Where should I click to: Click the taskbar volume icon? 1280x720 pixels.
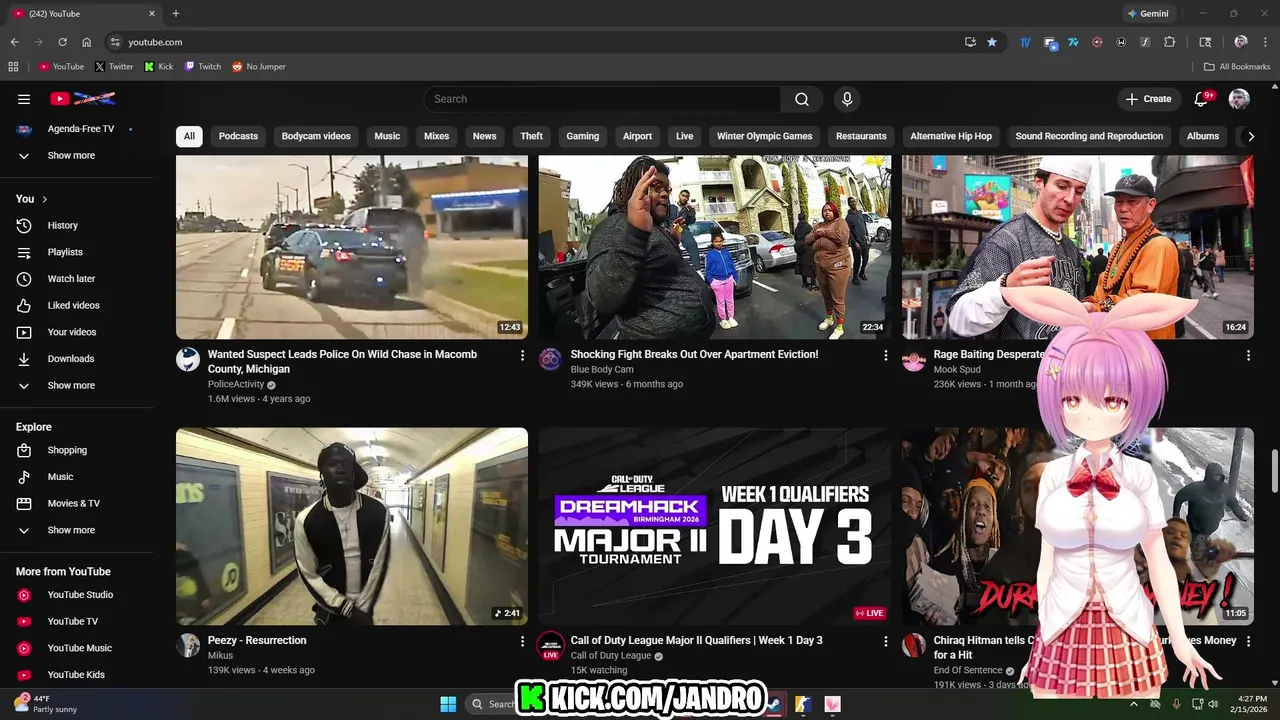(1213, 704)
